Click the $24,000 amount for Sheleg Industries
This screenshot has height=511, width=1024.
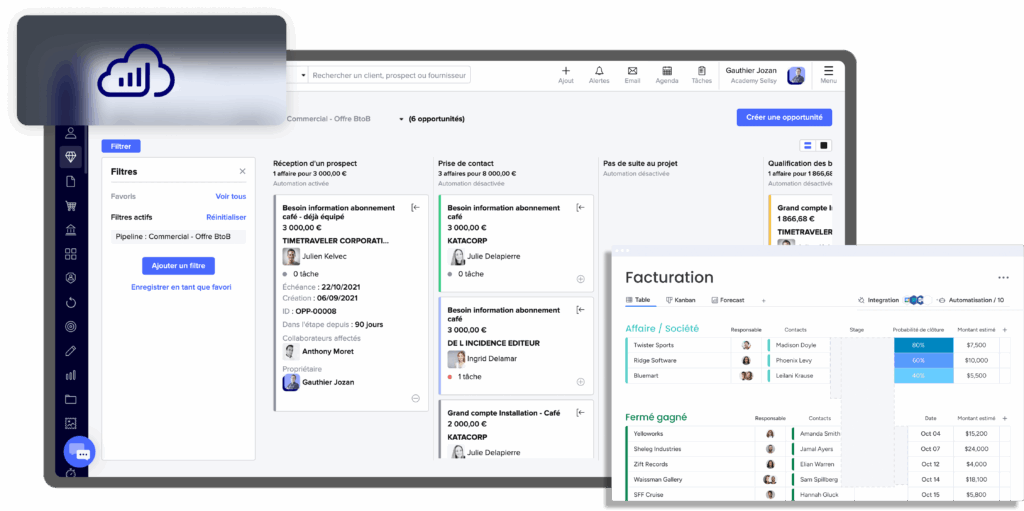pyautogui.click(x=976, y=449)
